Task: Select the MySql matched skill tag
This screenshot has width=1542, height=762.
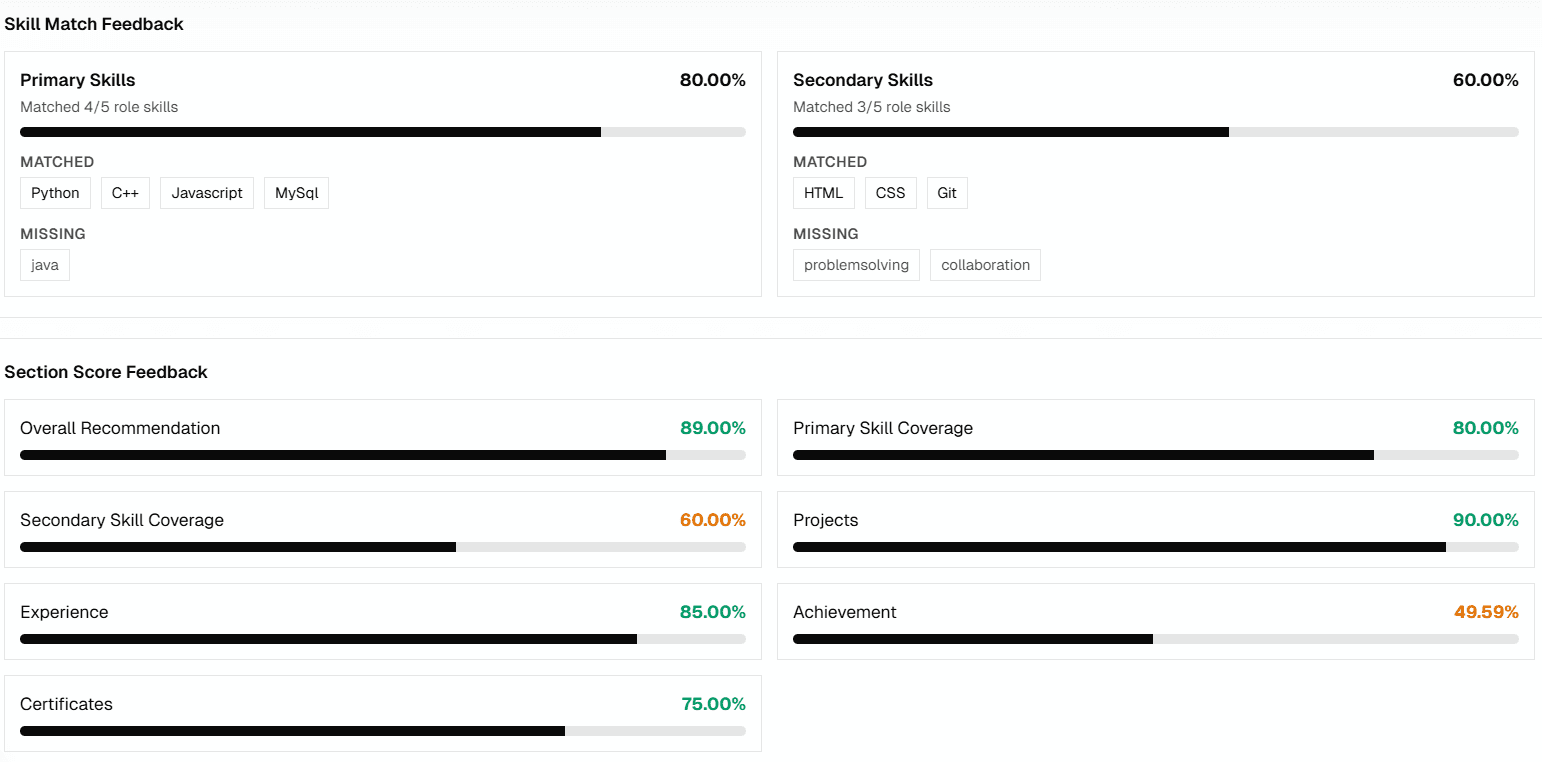Action: point(297,193)
